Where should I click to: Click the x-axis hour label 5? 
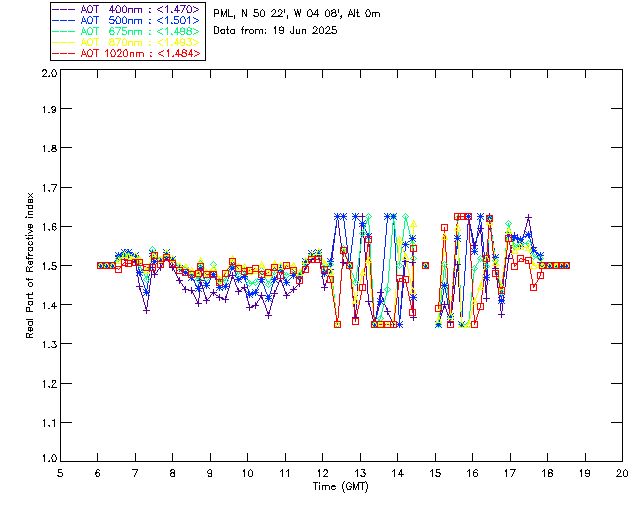[60, 473]
